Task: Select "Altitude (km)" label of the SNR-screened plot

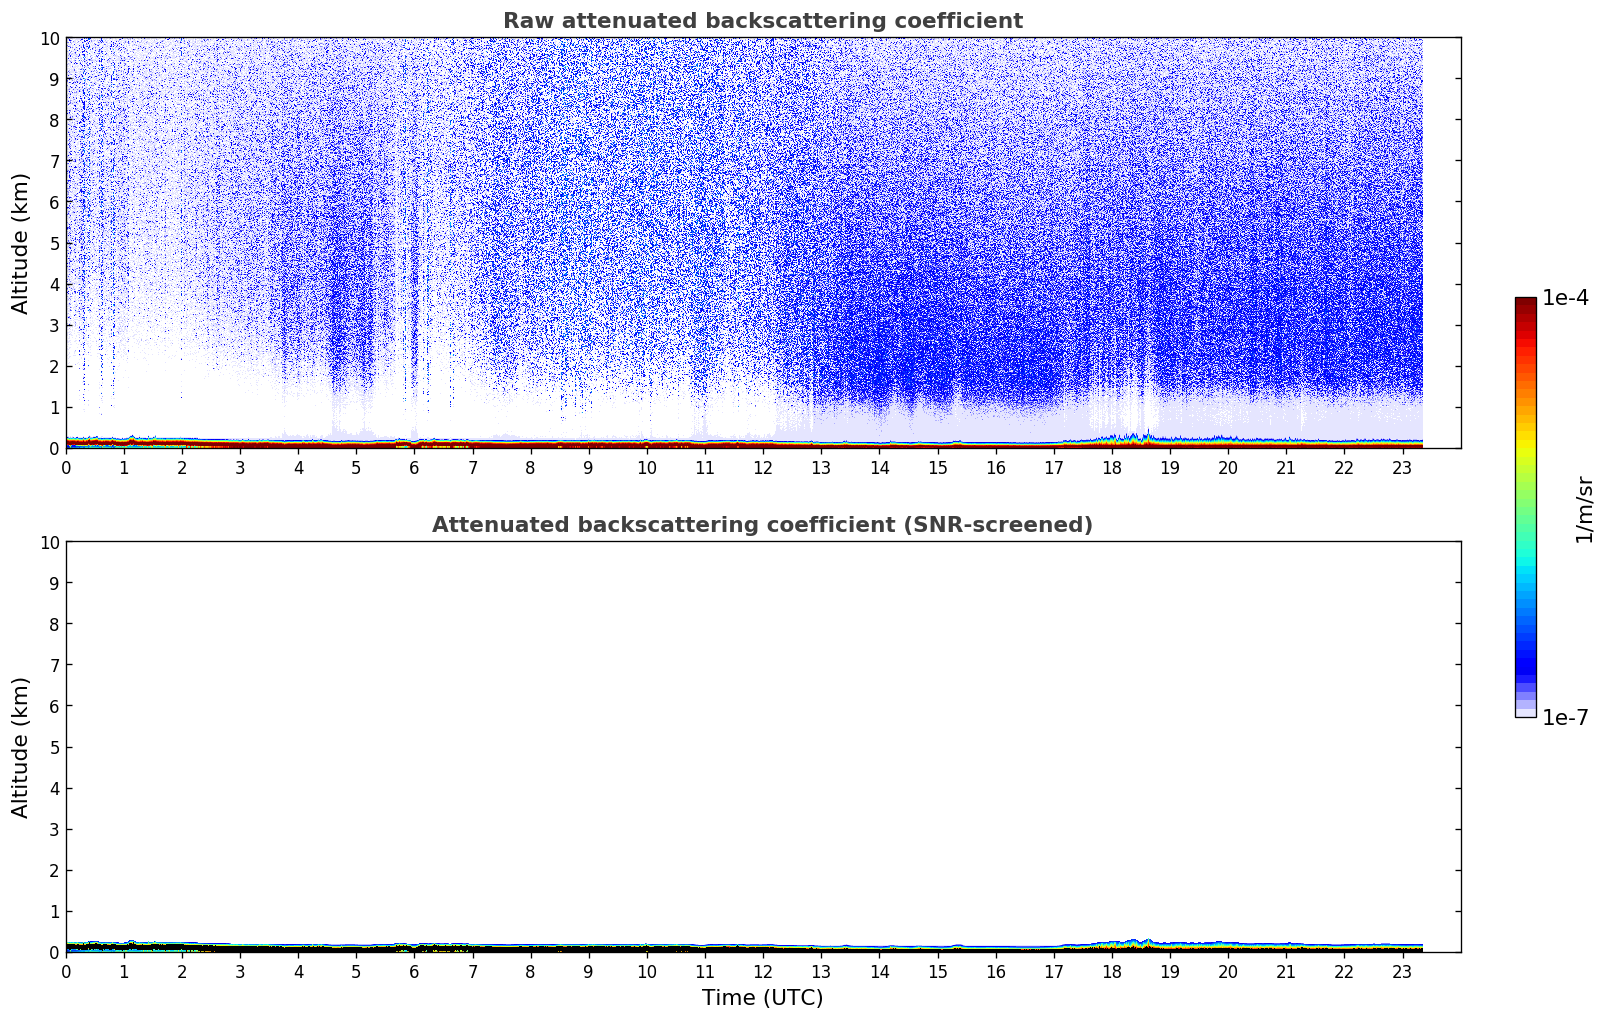Action: 21,747
